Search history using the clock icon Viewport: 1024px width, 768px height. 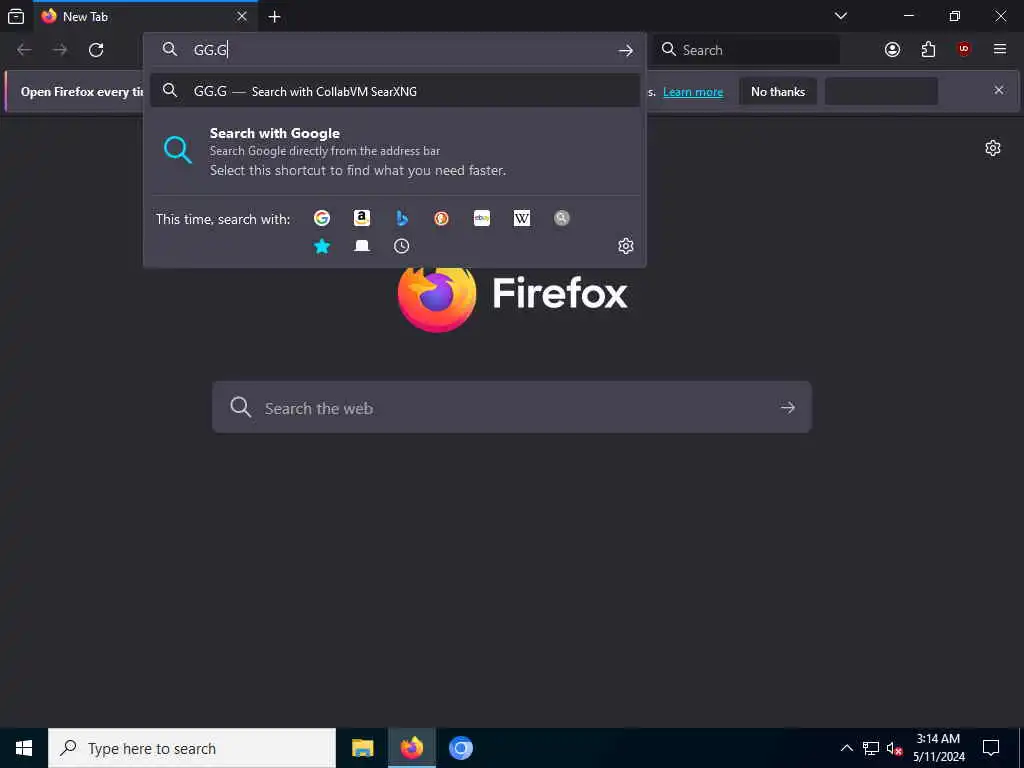coord(402,246)
